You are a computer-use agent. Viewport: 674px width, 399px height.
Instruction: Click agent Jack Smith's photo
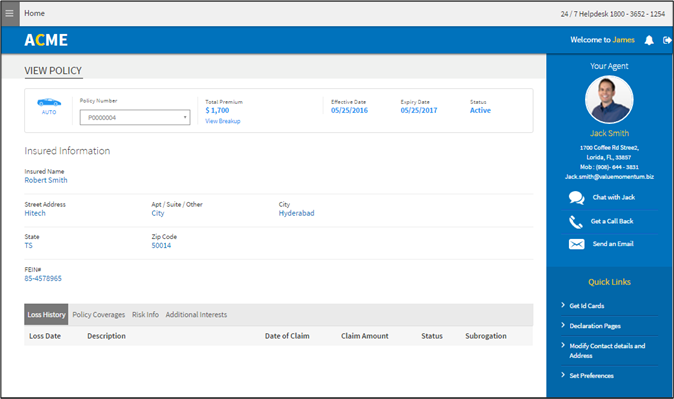[x=609, y=100]
